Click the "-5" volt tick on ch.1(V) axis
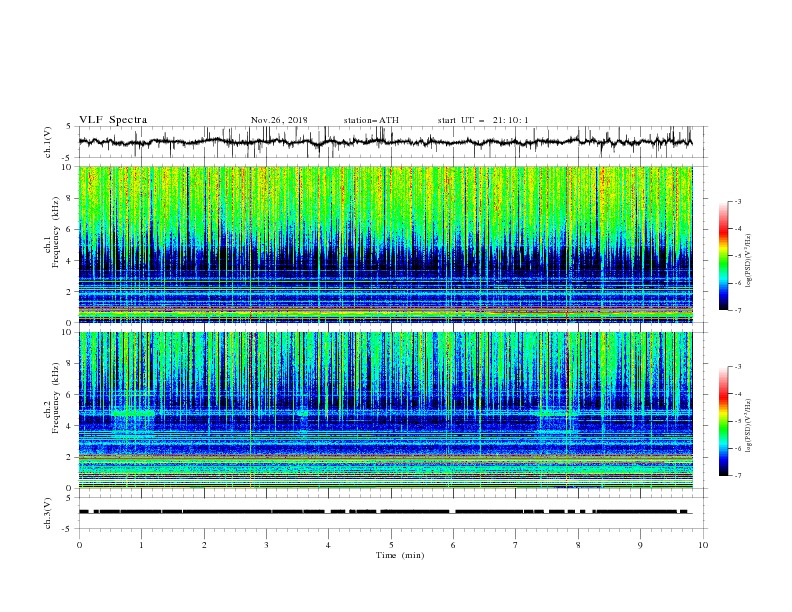 pos(68,158)
